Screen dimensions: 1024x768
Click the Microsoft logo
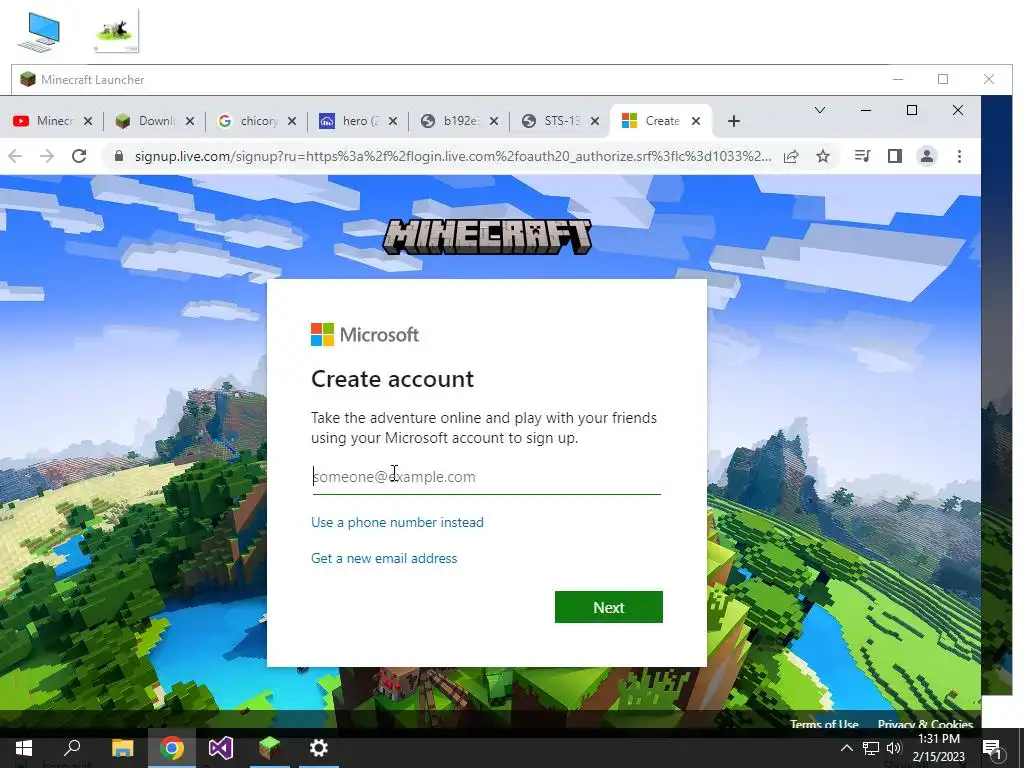(x=364, y=334)
